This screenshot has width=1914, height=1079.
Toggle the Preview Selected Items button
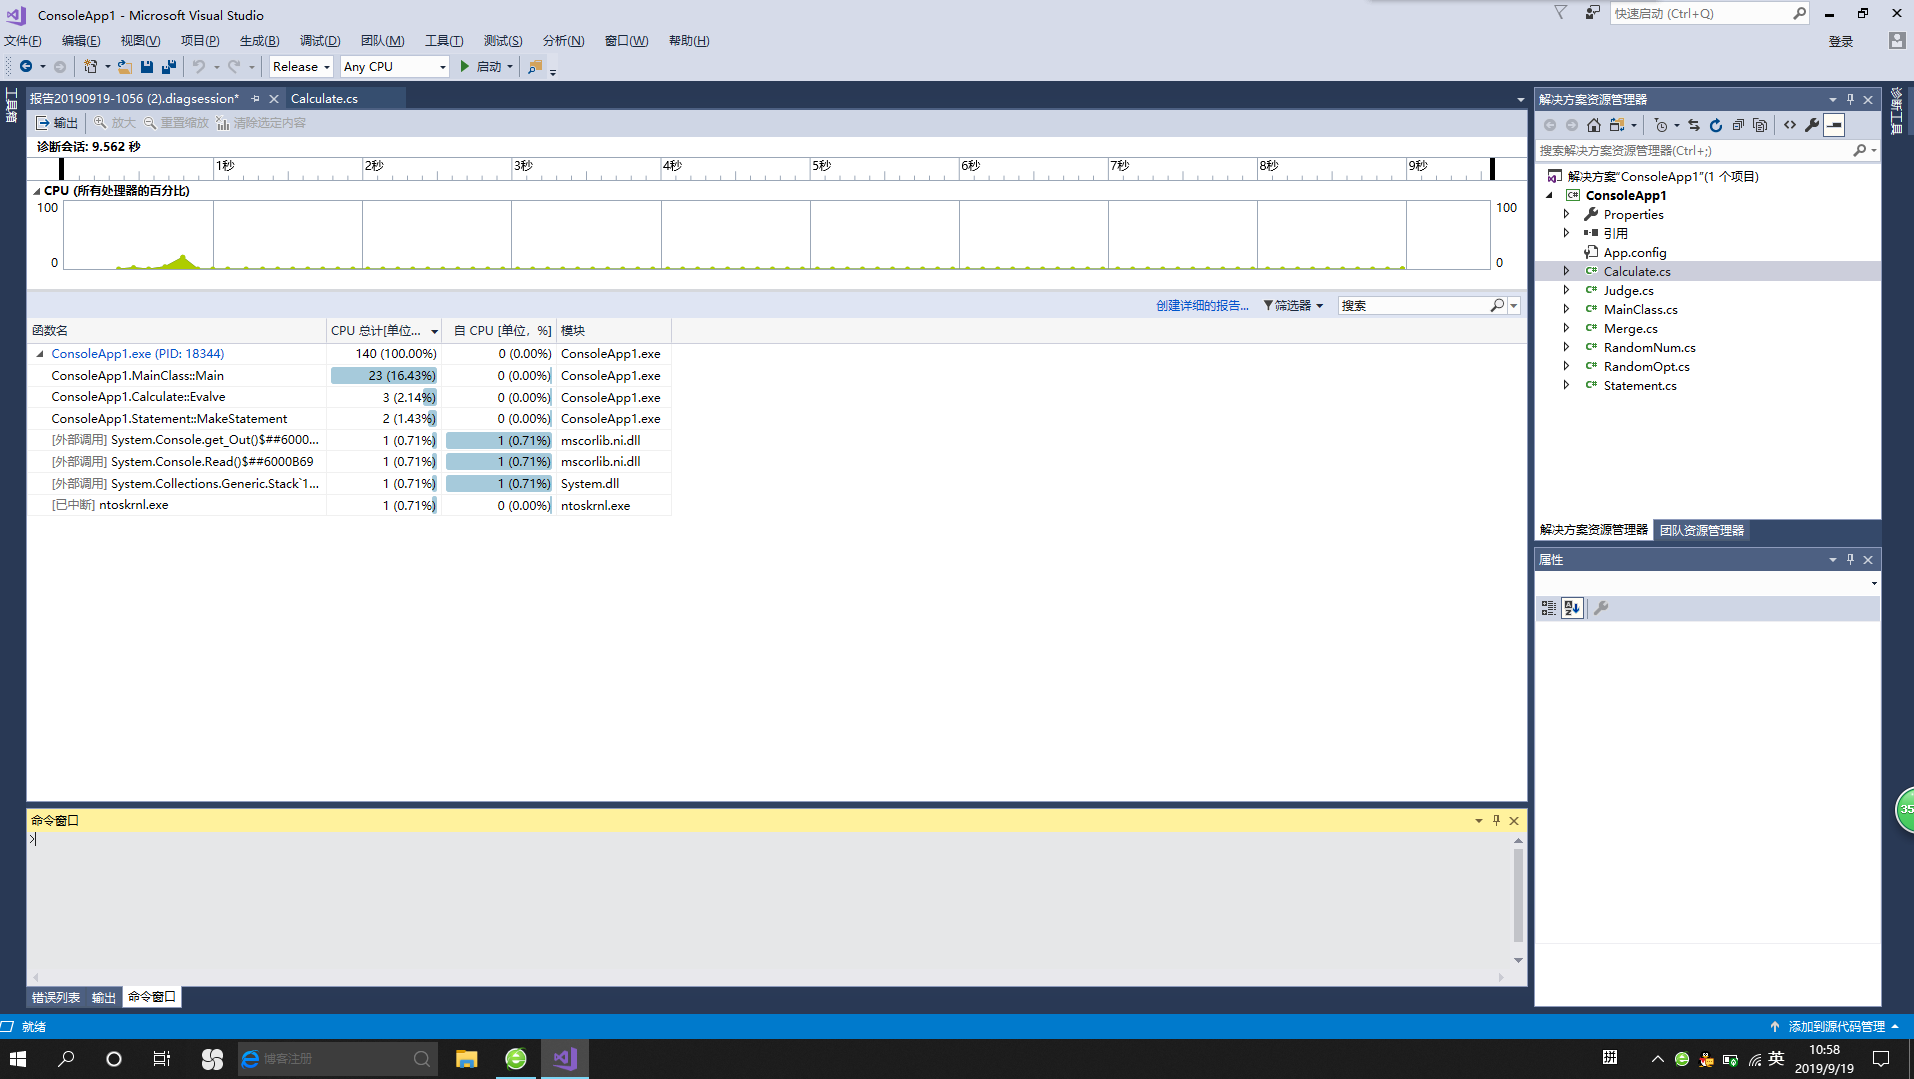[x=1834, y=125]
